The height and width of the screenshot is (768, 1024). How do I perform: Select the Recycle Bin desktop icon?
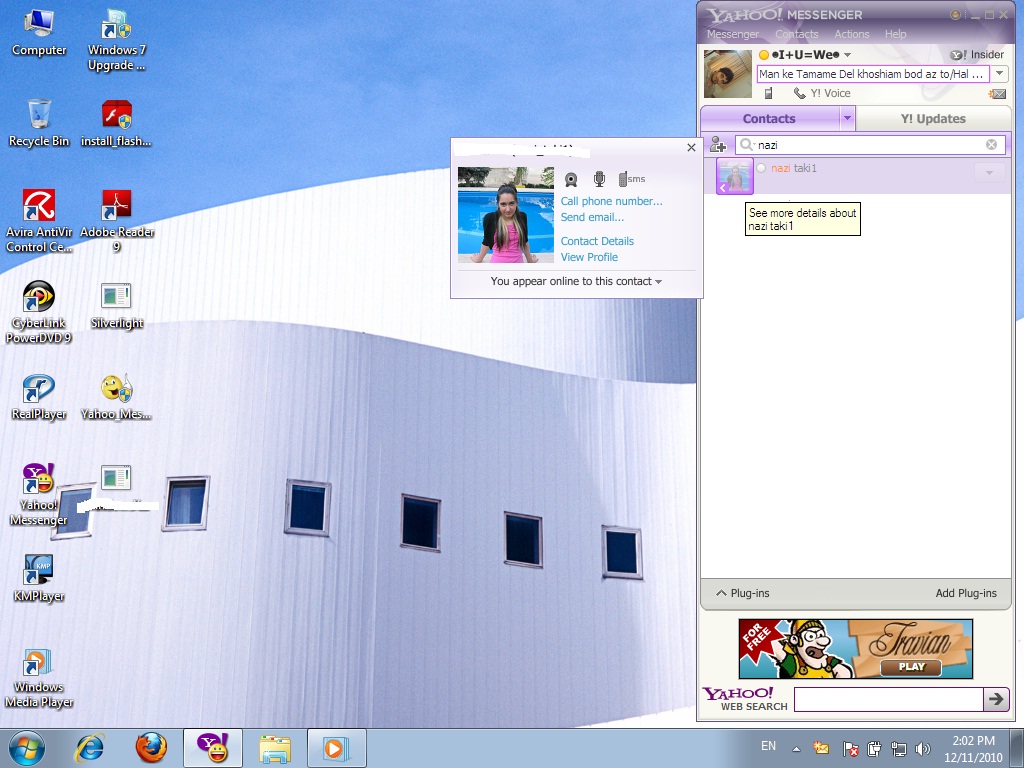click(x=39, y=123)
